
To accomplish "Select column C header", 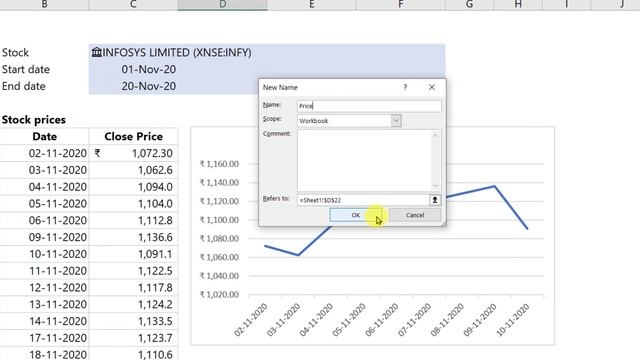I will (x=133, y=4).
